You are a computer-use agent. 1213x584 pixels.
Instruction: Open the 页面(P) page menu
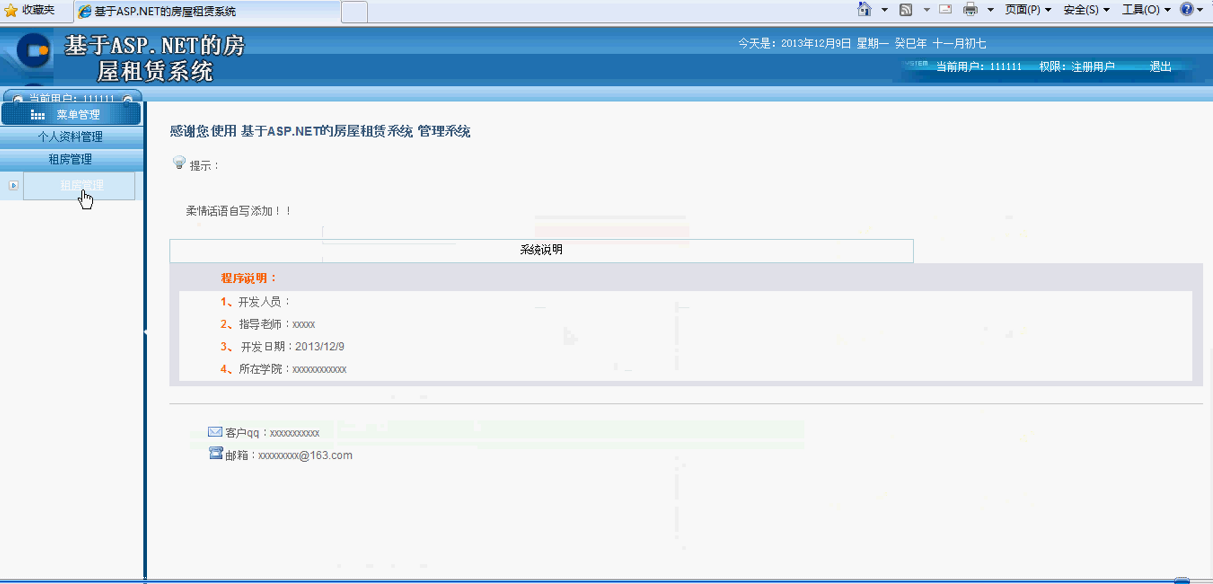[1028, 10]
